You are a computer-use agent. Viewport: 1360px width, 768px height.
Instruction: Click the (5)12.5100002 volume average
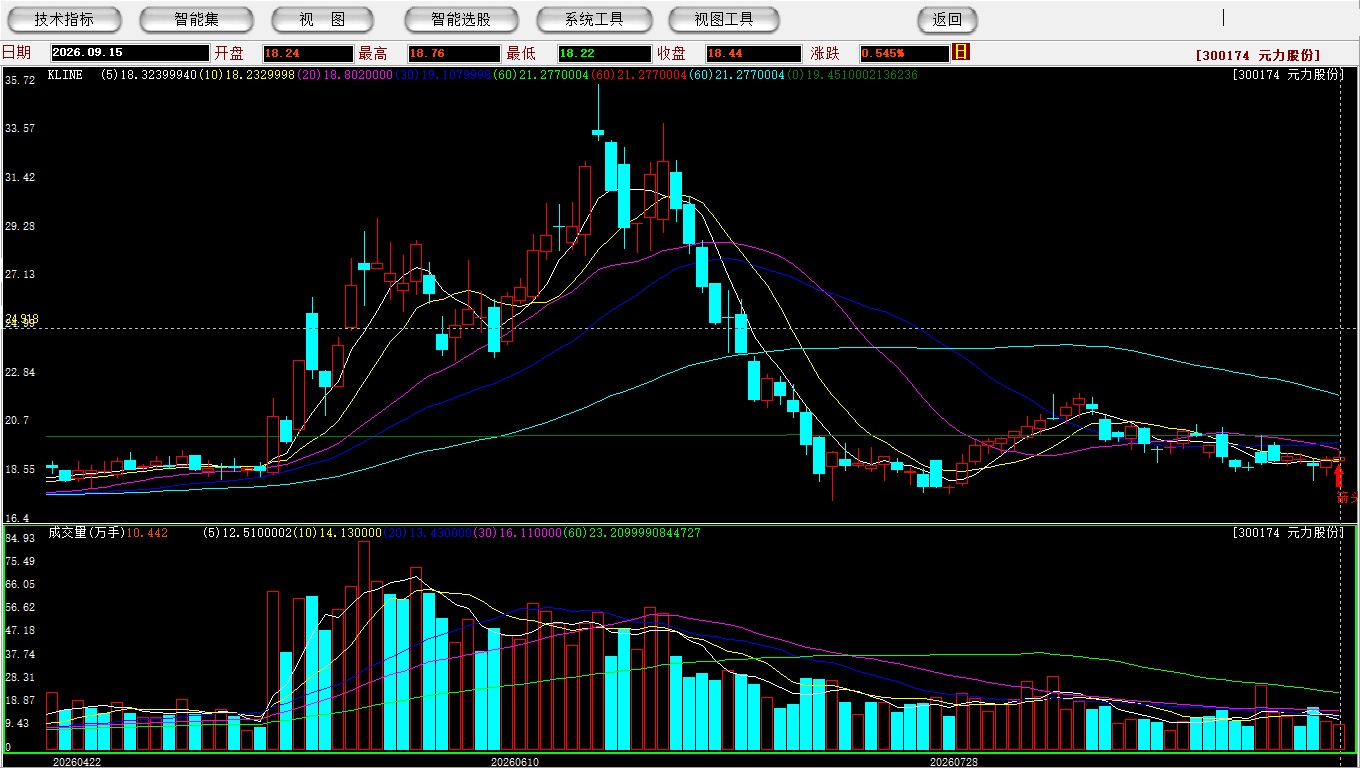[247, 533]
